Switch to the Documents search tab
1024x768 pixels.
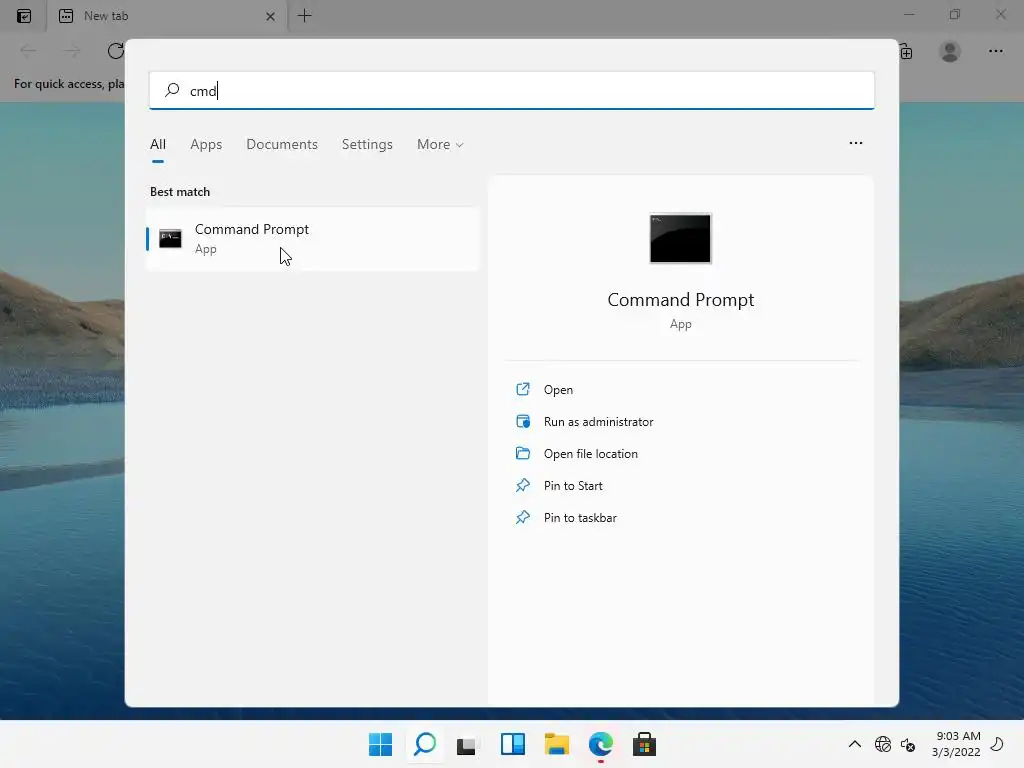[282, 144]
